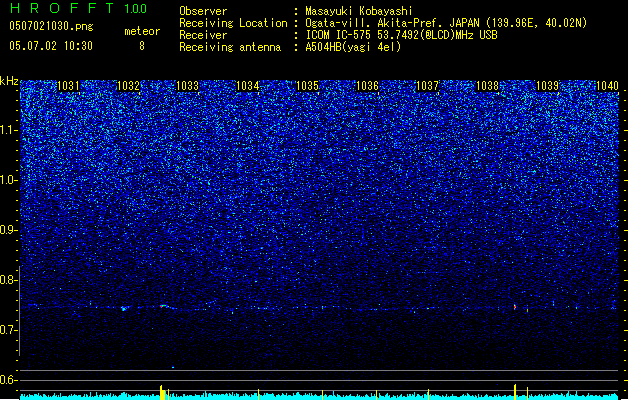Select the A504HB(yagi 4el) antenna text
This screenshot has width=629, height=400.
[x=353, y=47]
